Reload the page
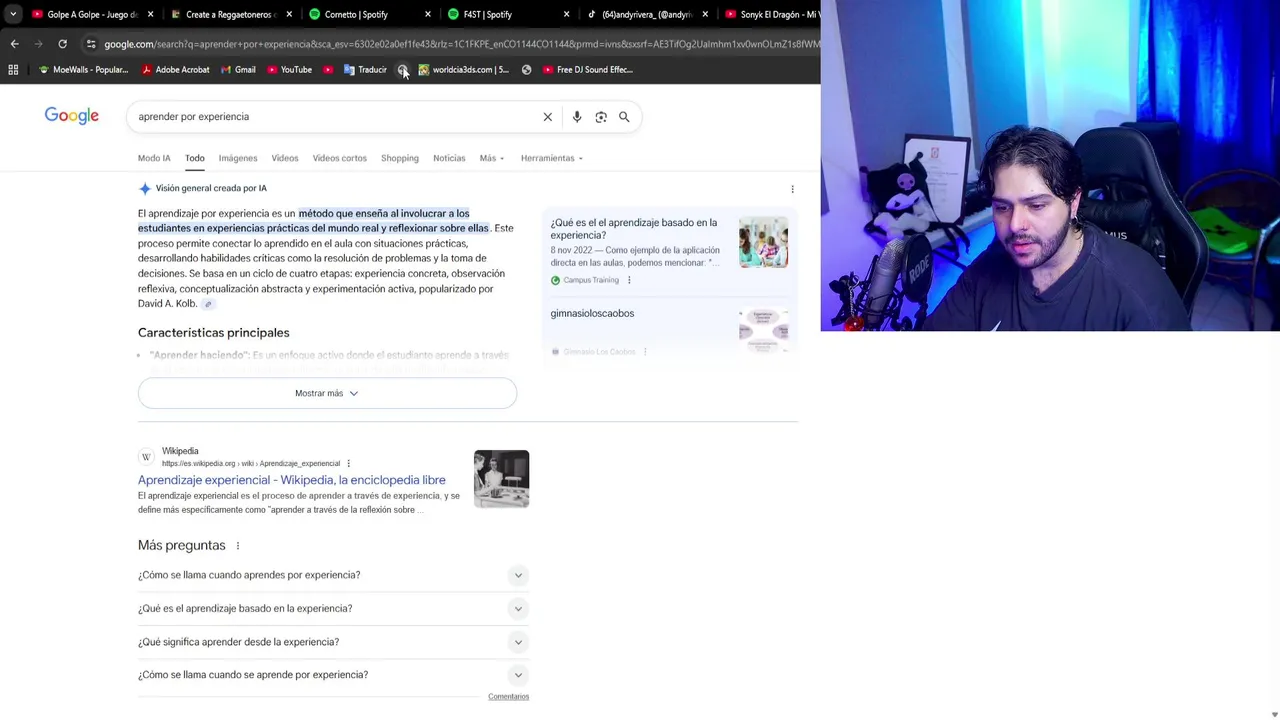 coord(62,44)
